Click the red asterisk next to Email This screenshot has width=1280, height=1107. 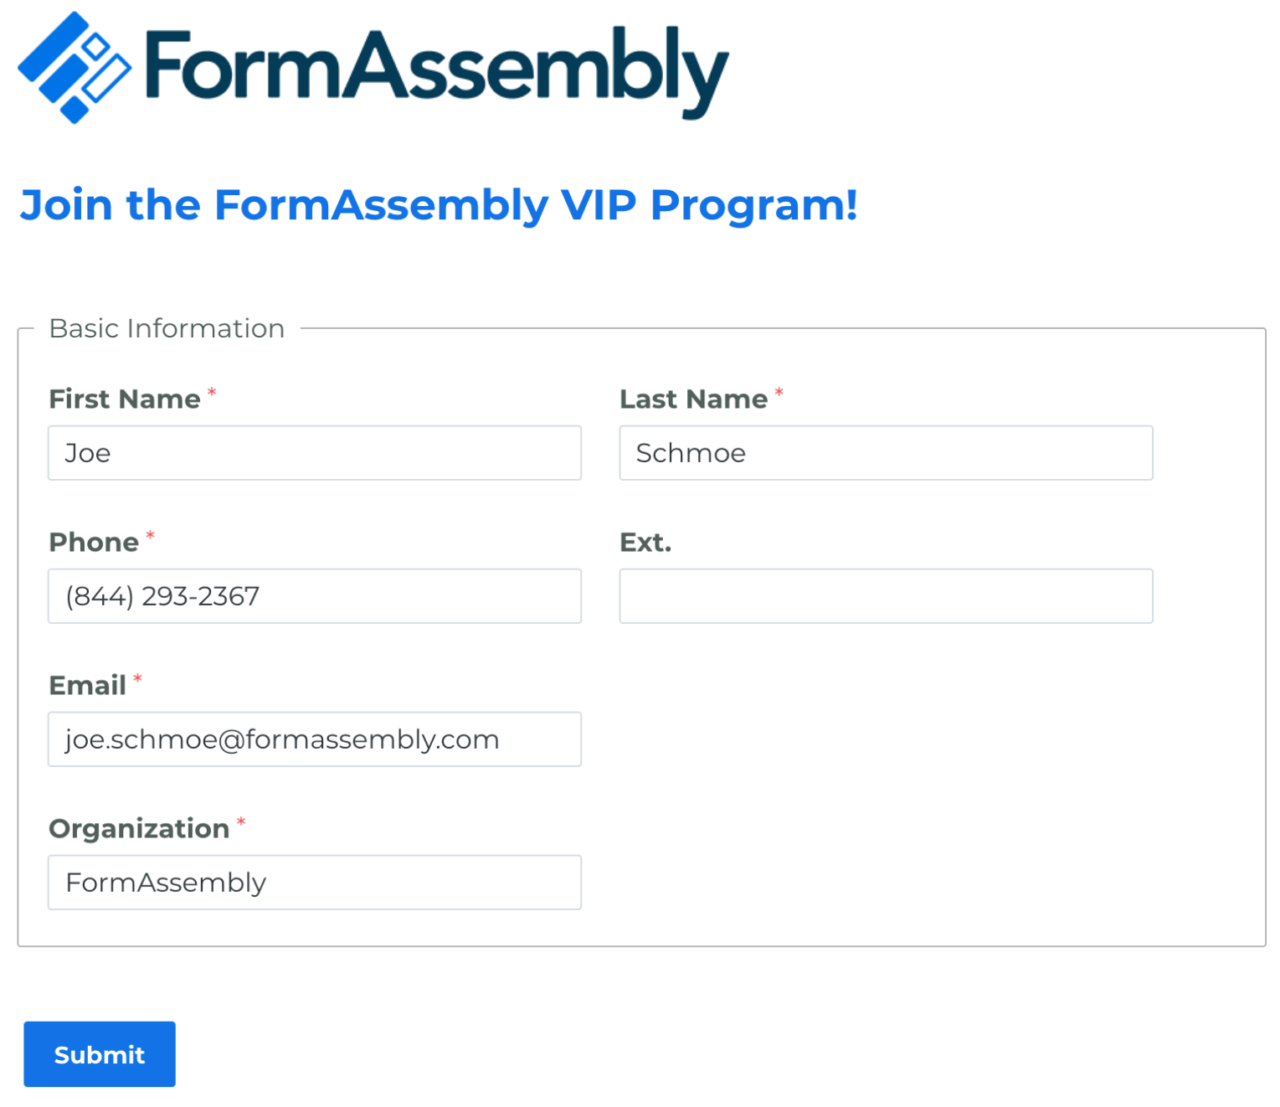(x=137, y=678)
